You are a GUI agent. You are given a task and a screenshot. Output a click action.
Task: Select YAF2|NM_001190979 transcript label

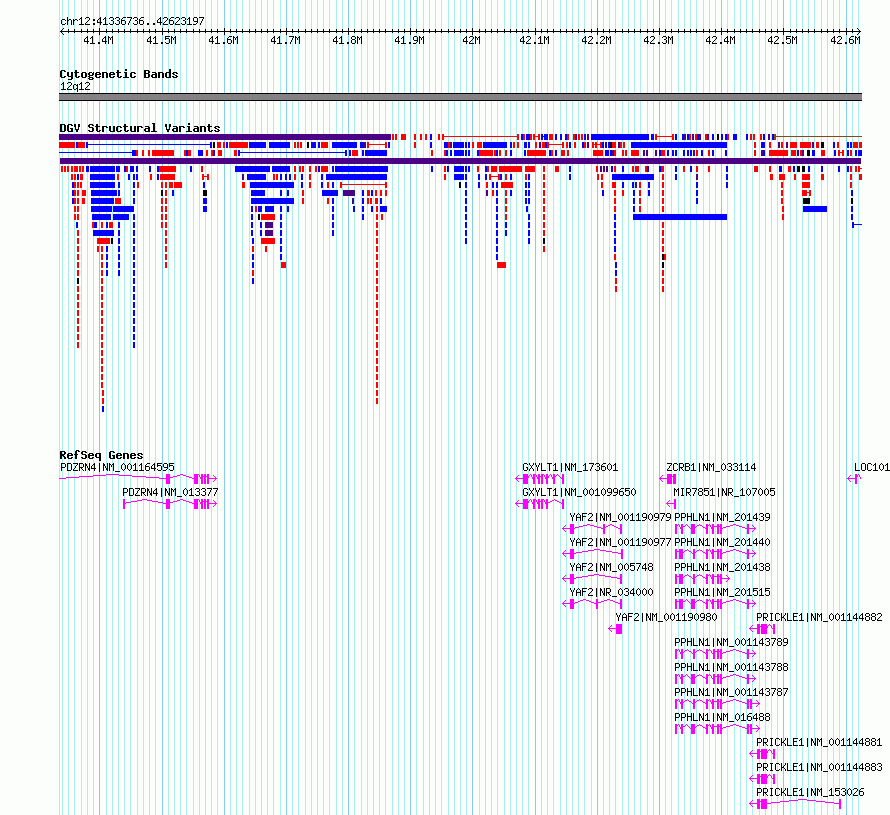tap(620, 517)
